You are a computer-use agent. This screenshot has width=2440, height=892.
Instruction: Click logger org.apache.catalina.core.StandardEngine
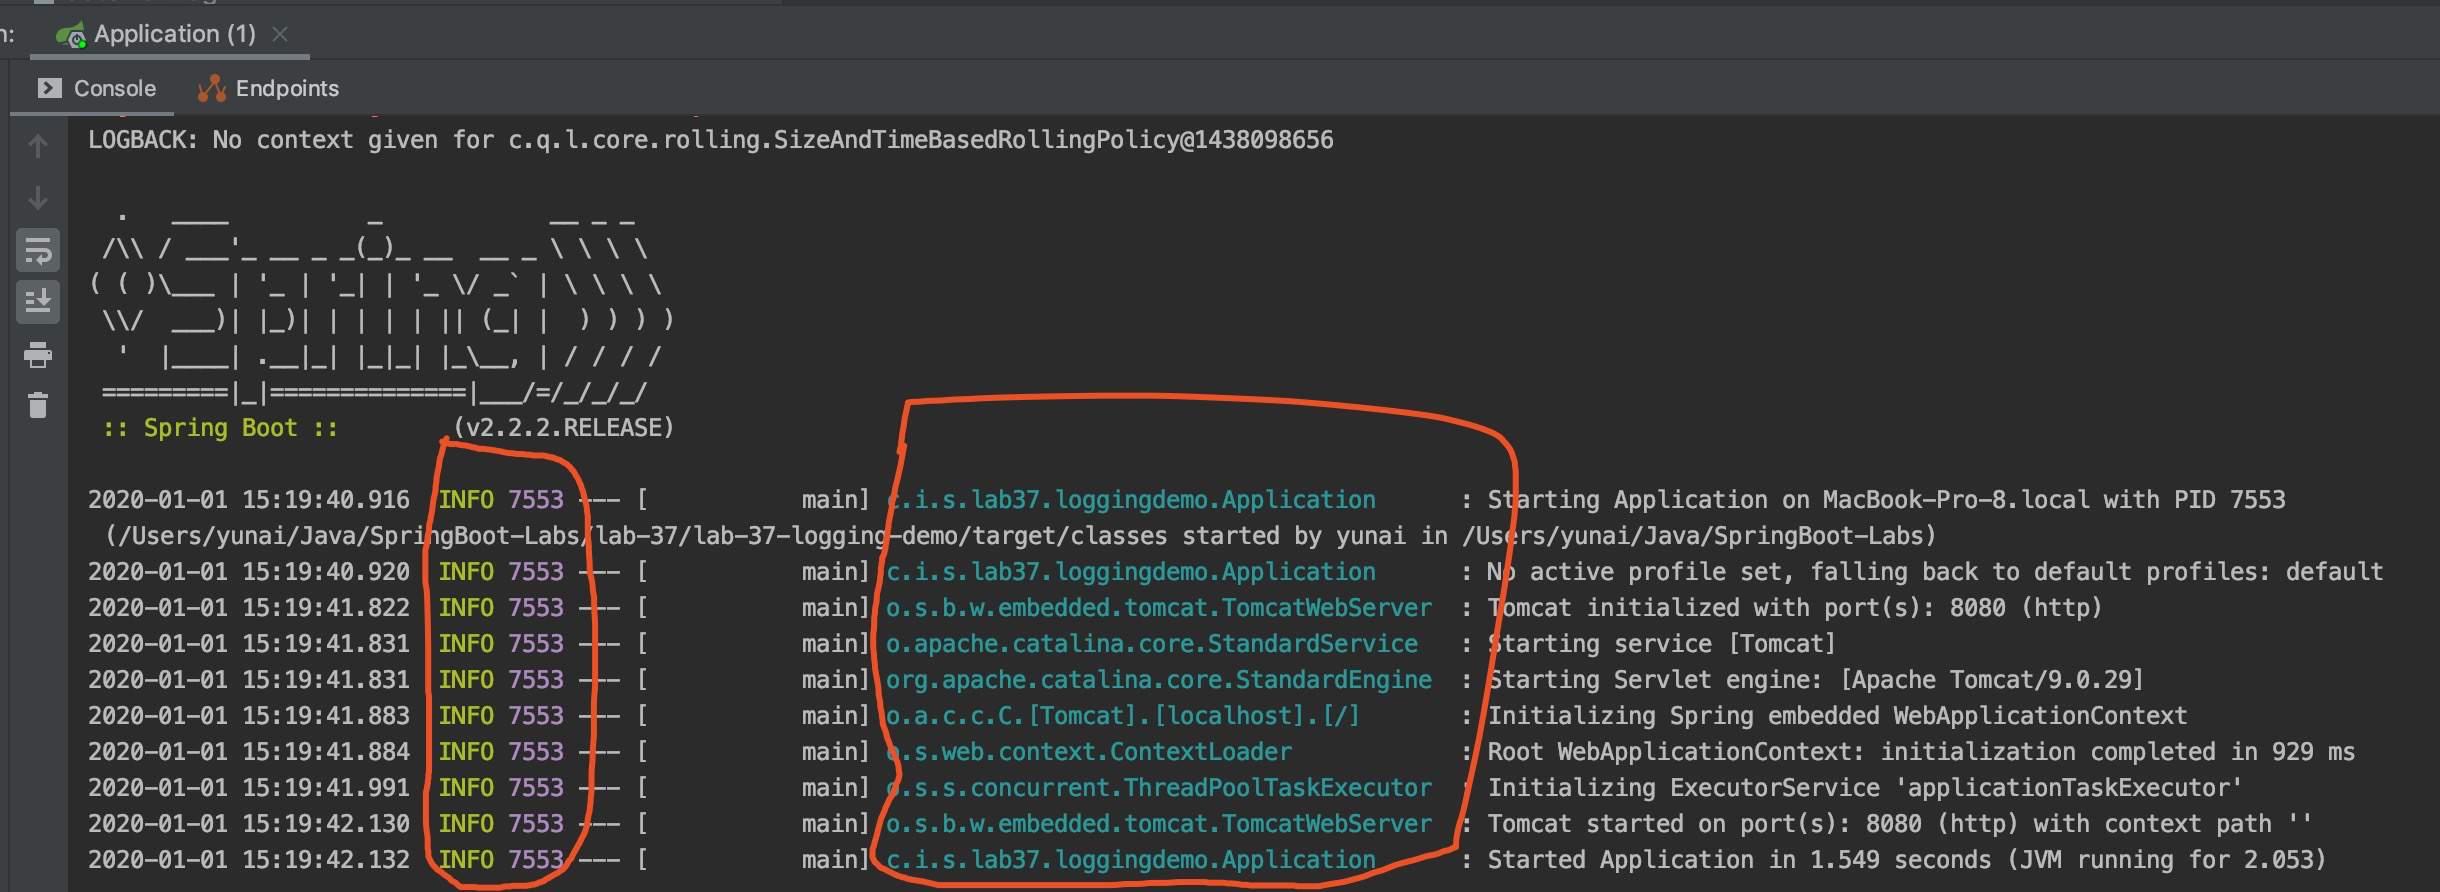[1159, 680]
